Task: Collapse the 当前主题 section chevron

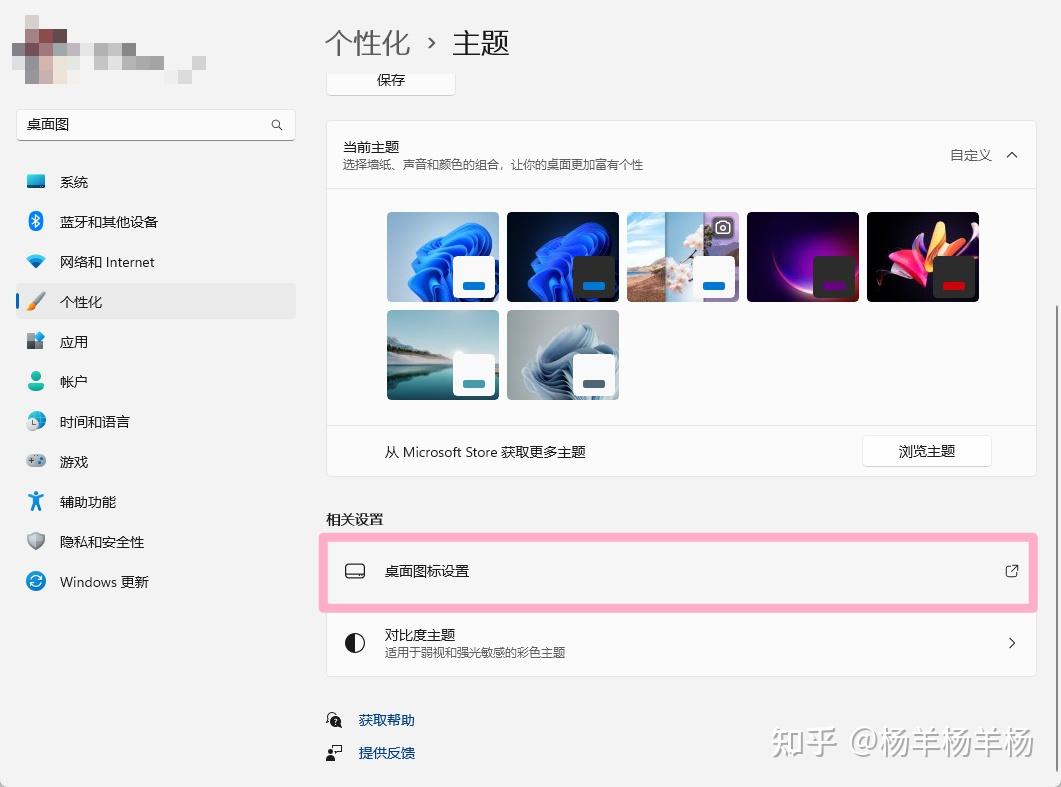Action: [x=1012, y=155]
